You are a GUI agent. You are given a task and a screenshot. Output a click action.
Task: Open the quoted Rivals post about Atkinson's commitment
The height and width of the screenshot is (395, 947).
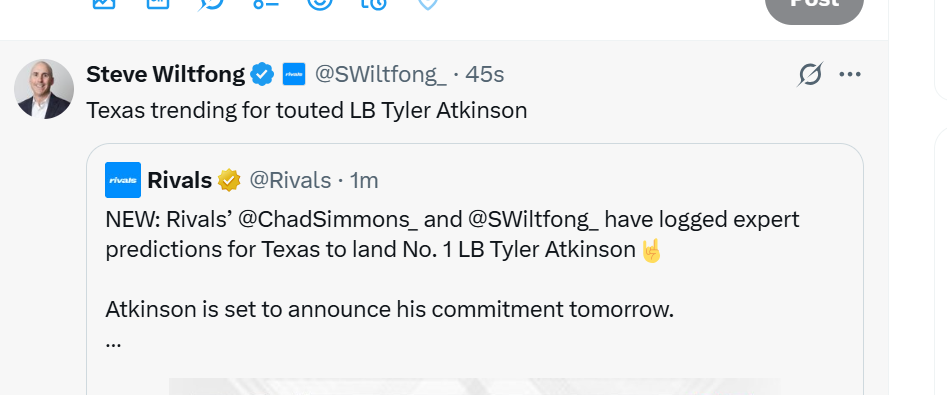[475, 269]
